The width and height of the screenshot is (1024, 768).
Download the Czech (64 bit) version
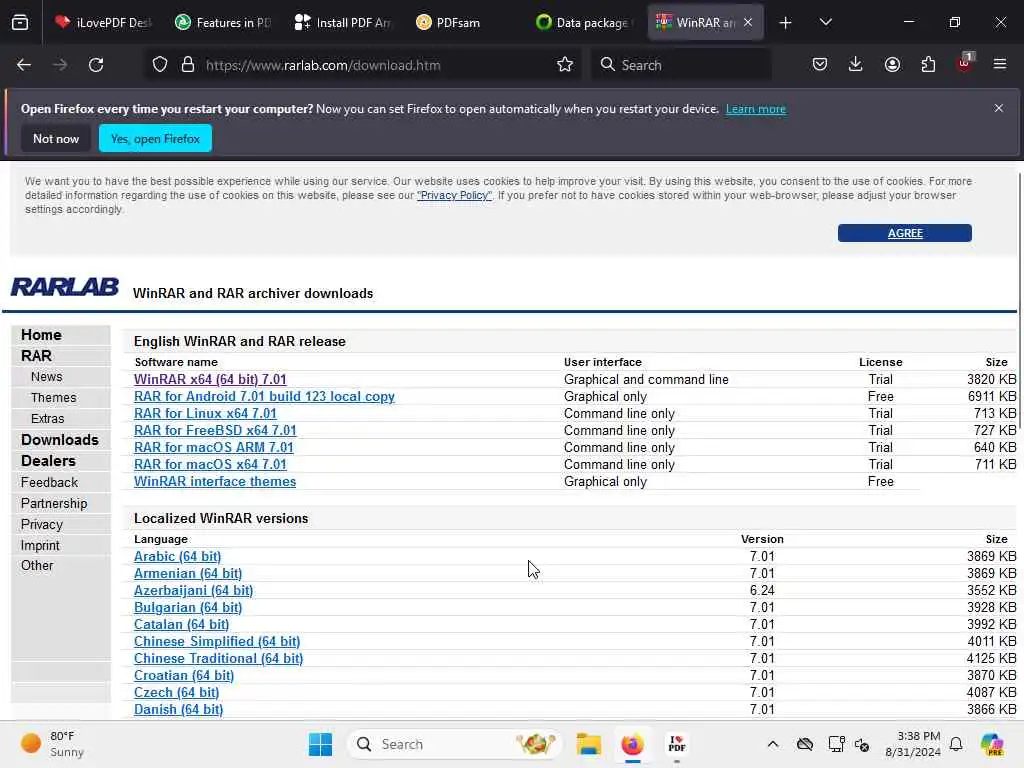click(176, 692)
